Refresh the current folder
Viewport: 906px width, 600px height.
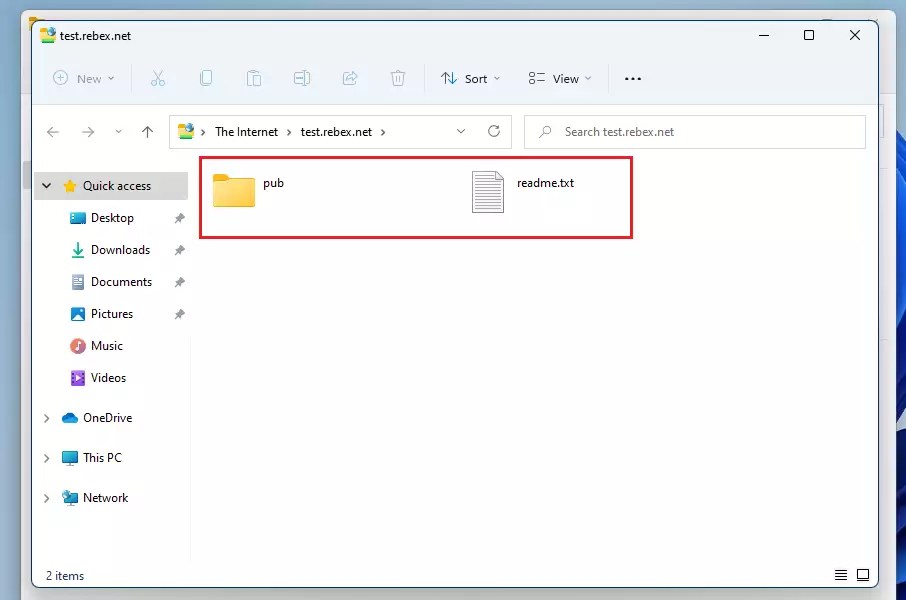click(493, 132)
